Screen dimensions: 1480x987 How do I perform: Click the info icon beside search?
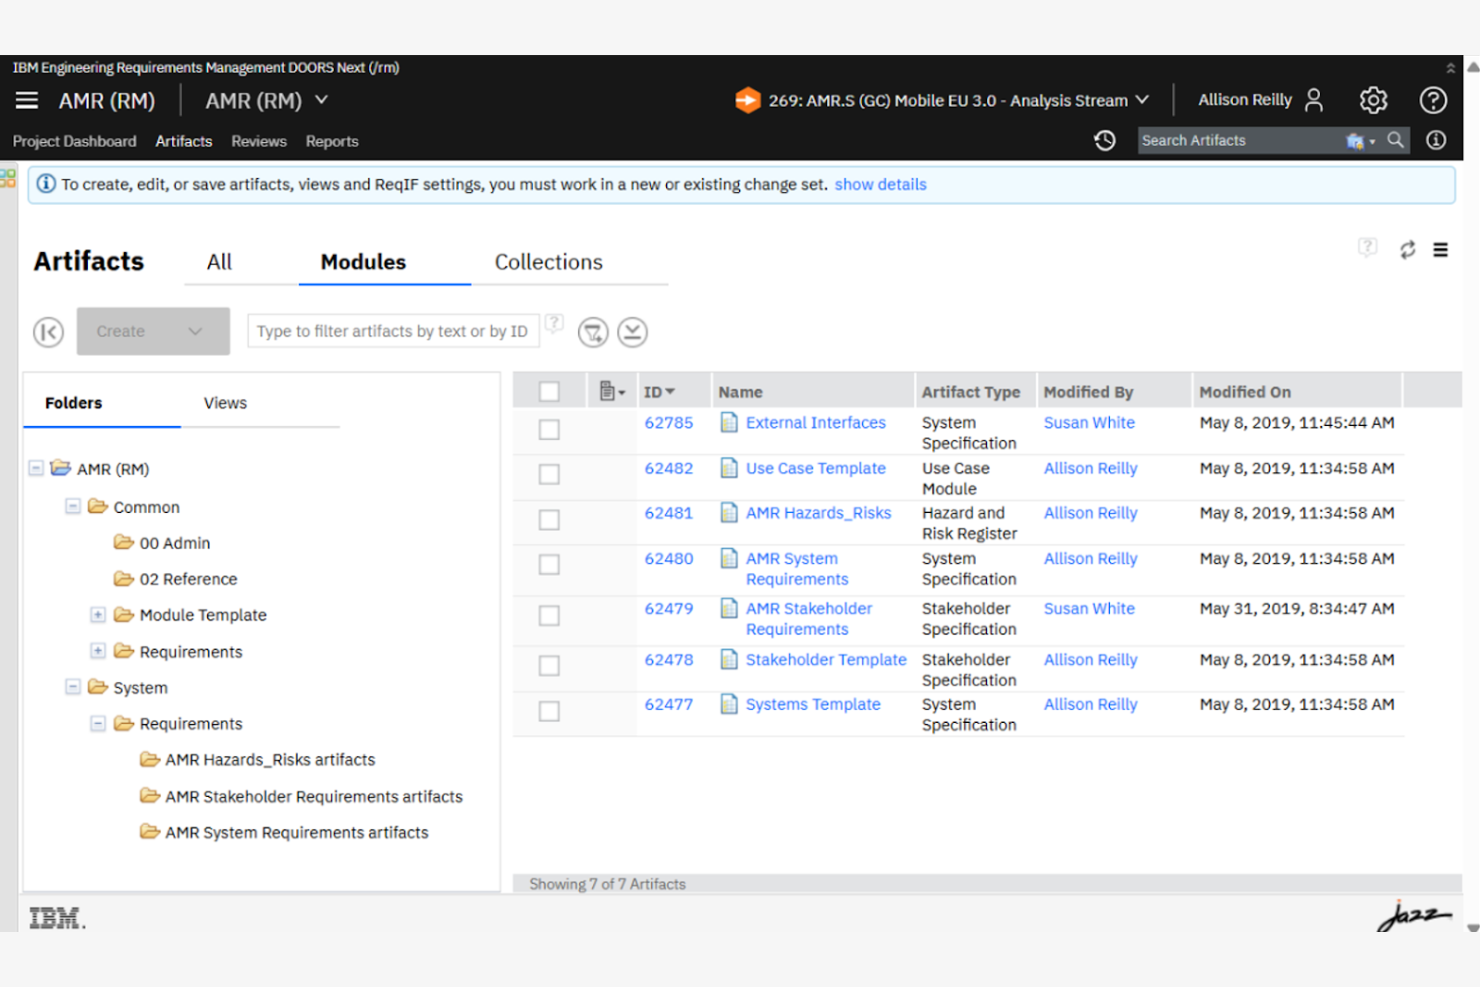click(1436, 140)
